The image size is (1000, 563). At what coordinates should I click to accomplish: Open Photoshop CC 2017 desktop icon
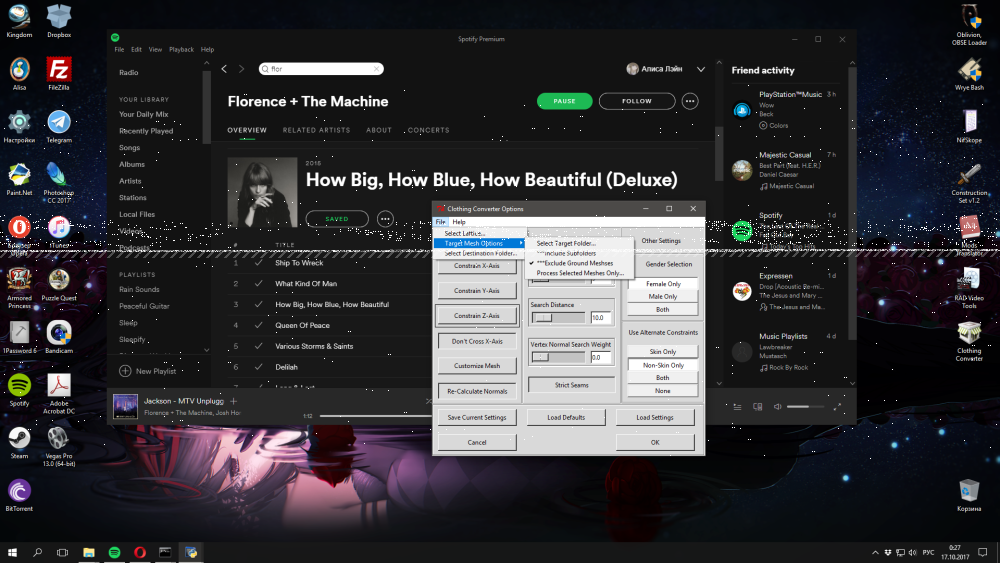pyautogui.click(x=59, y=182)
